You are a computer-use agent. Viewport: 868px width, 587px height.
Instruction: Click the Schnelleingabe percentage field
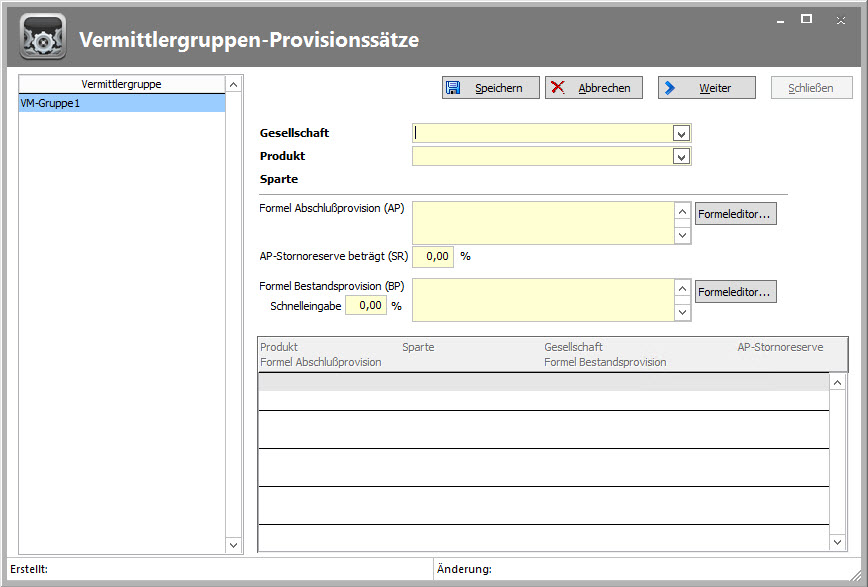pyautogui.click(x=366, y=306)
